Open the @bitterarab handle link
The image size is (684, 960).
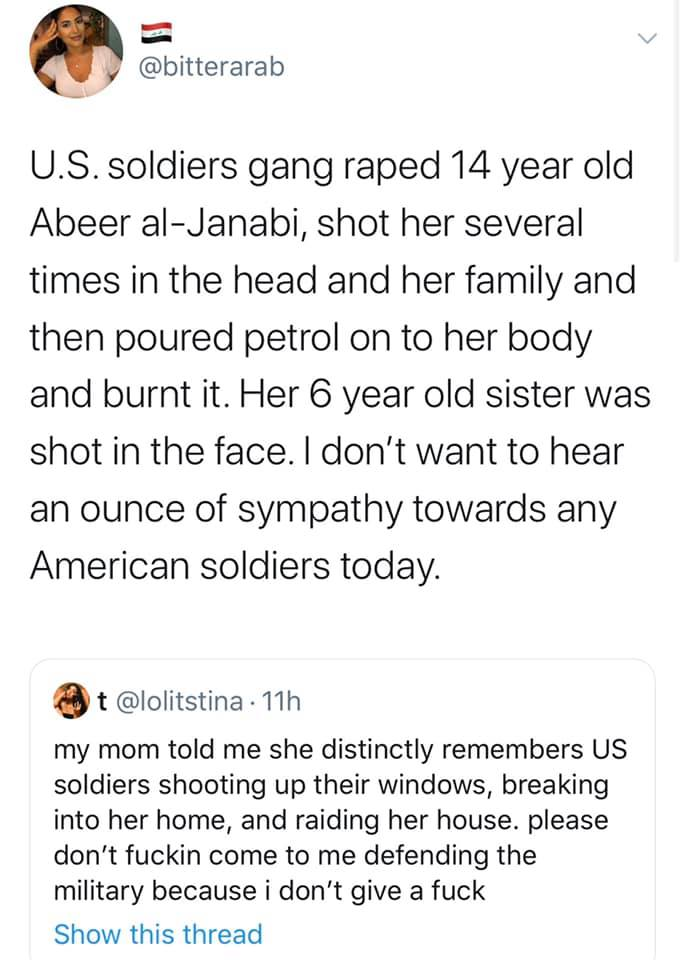tap(211, 67)
